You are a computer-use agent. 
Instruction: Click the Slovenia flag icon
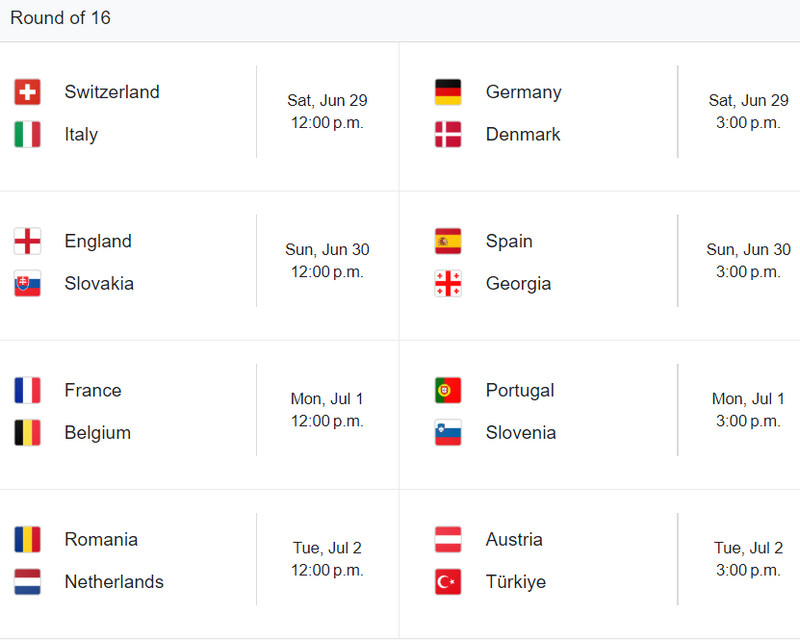coord(448,433)
